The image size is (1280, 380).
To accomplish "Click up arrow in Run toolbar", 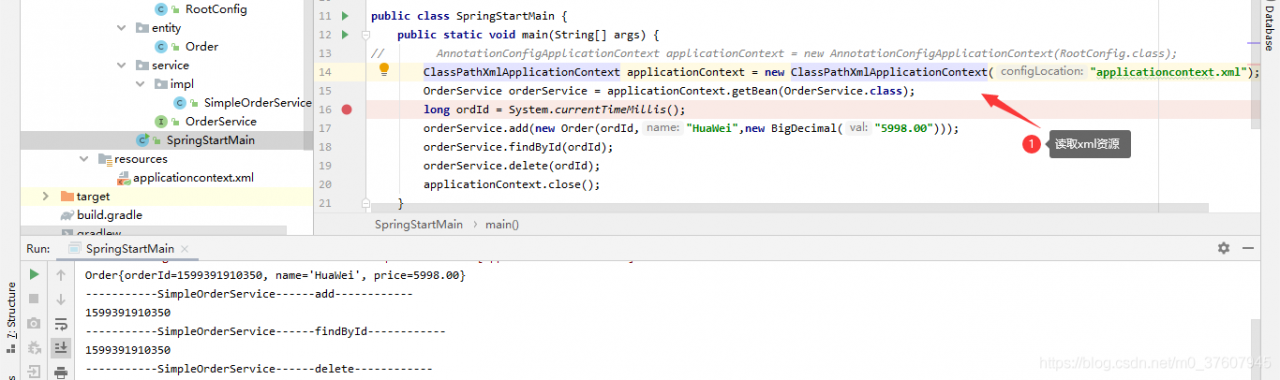I will (x=61, y=274).
